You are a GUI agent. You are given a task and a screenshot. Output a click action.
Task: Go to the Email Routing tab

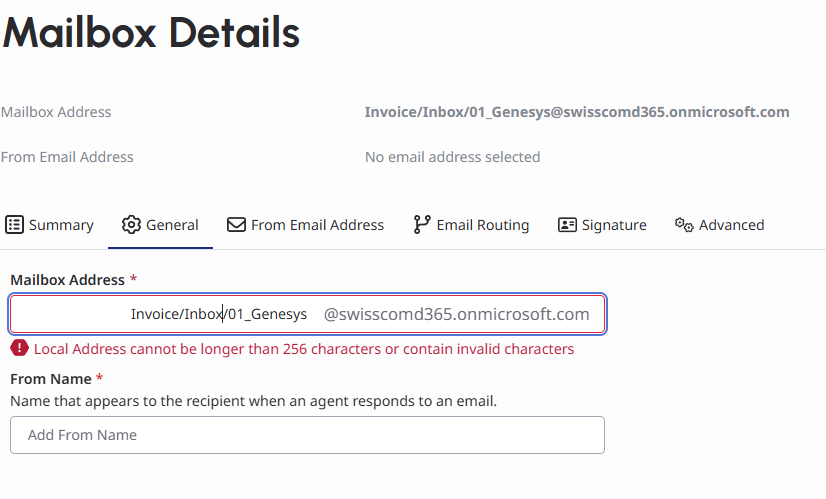click(482, 225)
